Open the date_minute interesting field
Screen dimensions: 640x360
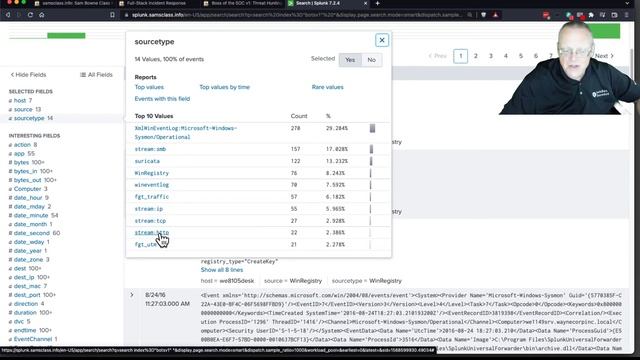(31, 216)
